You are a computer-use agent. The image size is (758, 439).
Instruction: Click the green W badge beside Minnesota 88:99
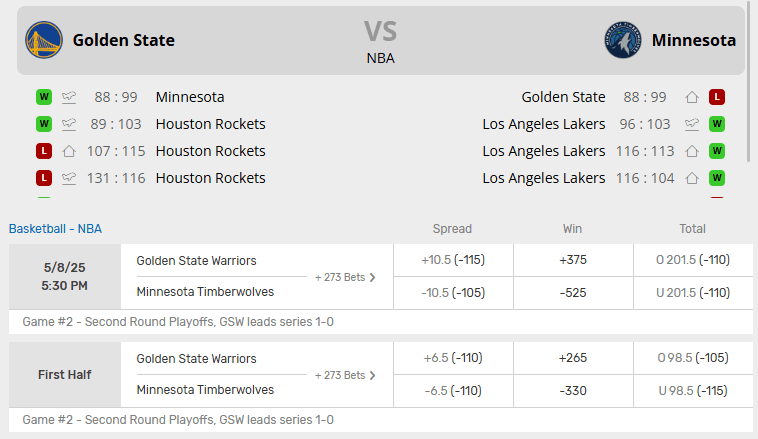[44, 97]
